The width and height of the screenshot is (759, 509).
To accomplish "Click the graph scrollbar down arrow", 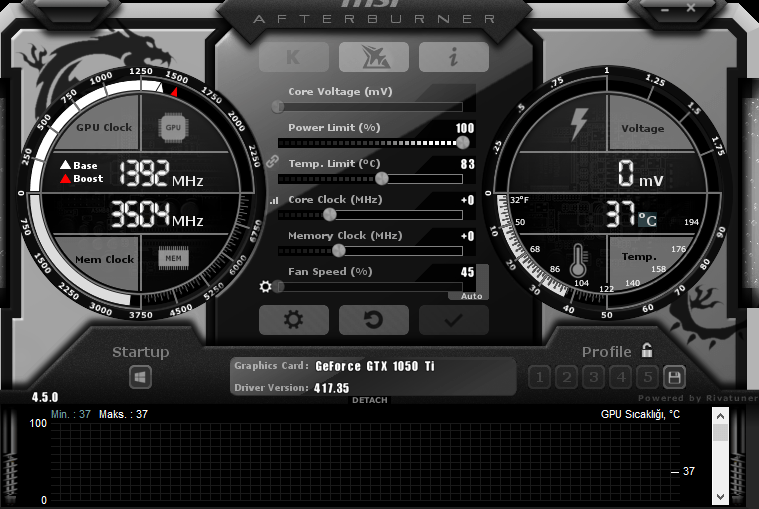I will coord(720,497).
